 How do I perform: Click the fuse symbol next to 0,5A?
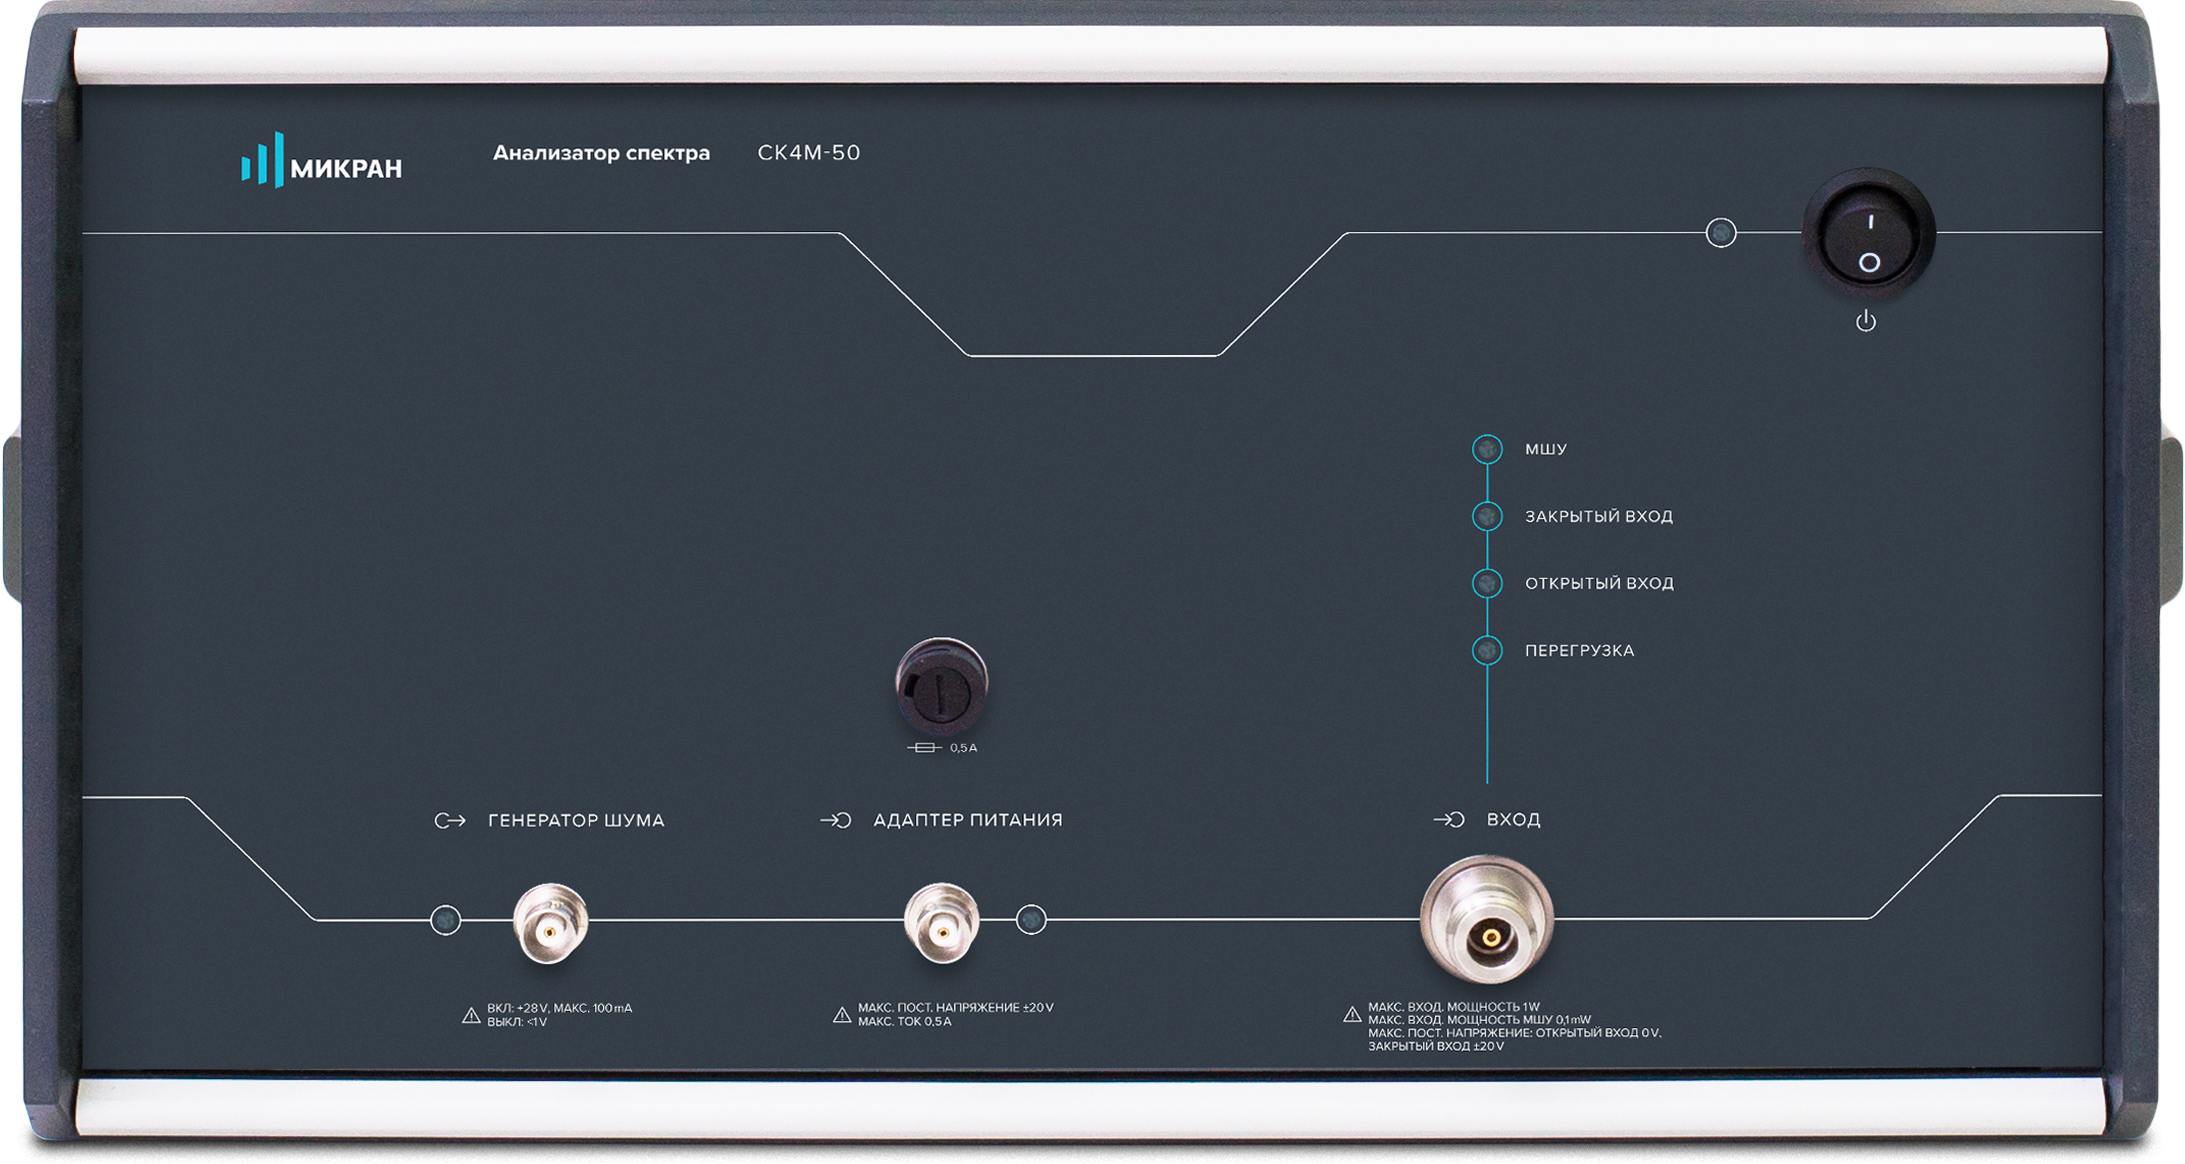[925, 748]
